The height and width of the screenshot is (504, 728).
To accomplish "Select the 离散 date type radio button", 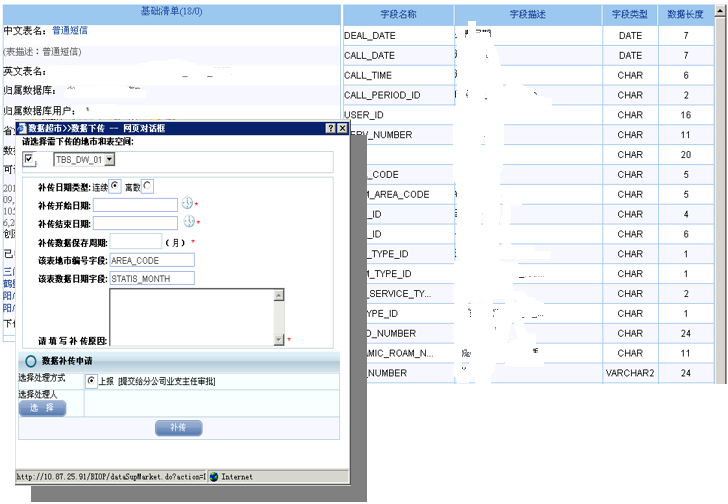I will point(147,186).
